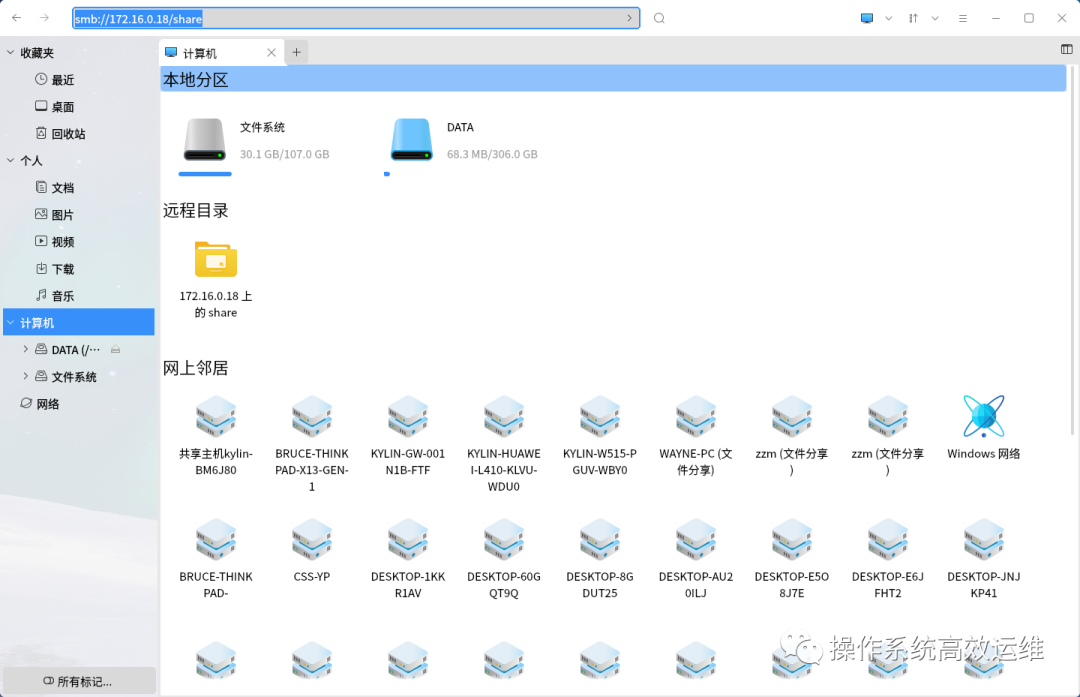Click the view mode monitor icon
Screen dimensions: 1080x697
coord(867,19)
